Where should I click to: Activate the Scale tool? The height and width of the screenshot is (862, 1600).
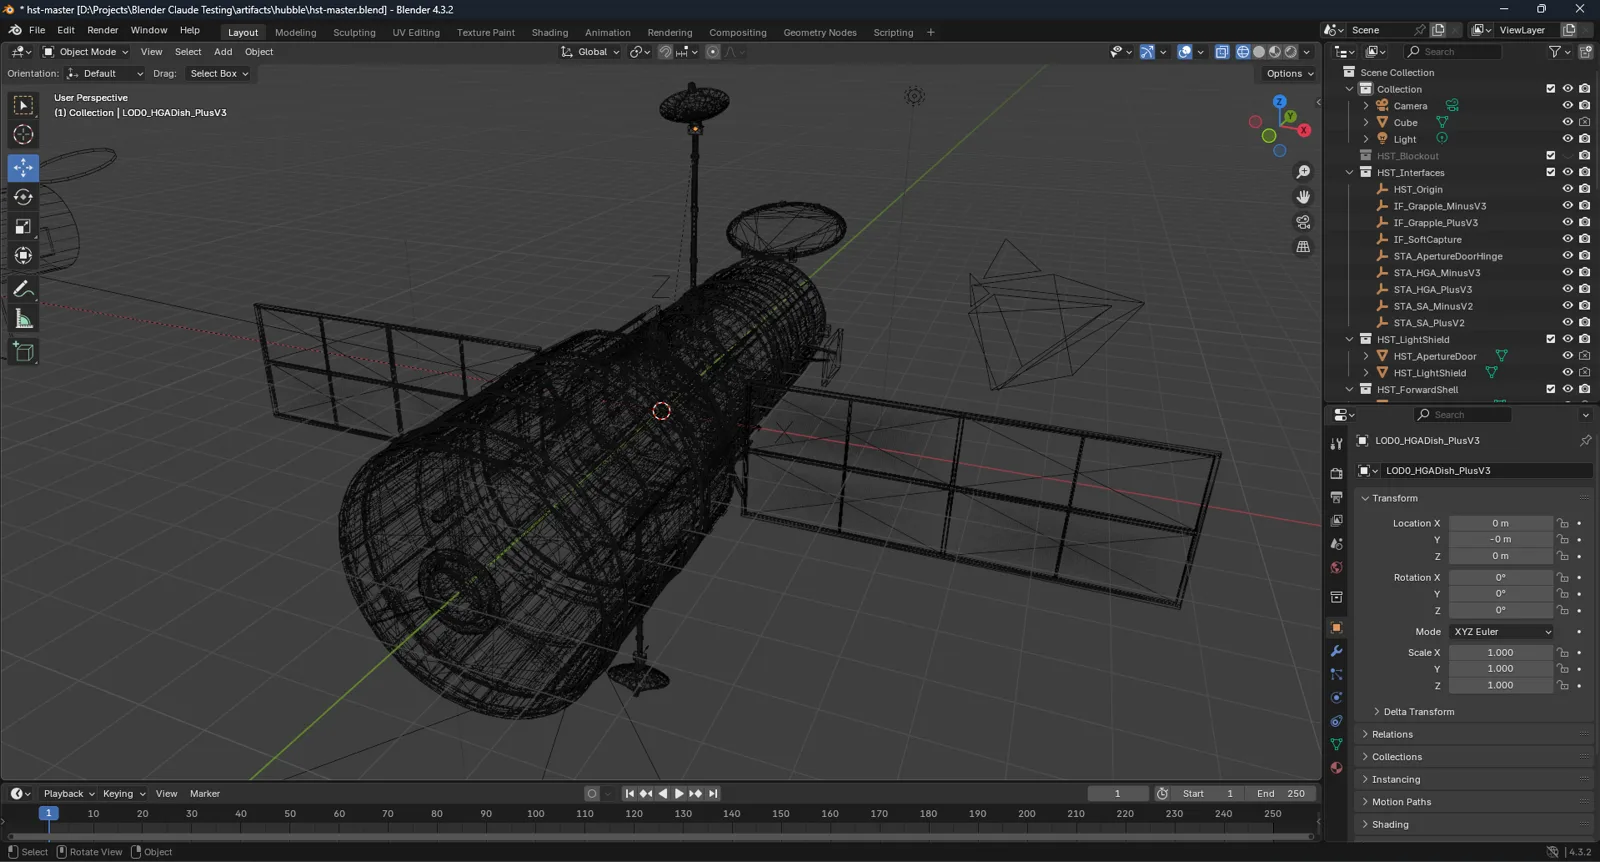tap(23, 227)
